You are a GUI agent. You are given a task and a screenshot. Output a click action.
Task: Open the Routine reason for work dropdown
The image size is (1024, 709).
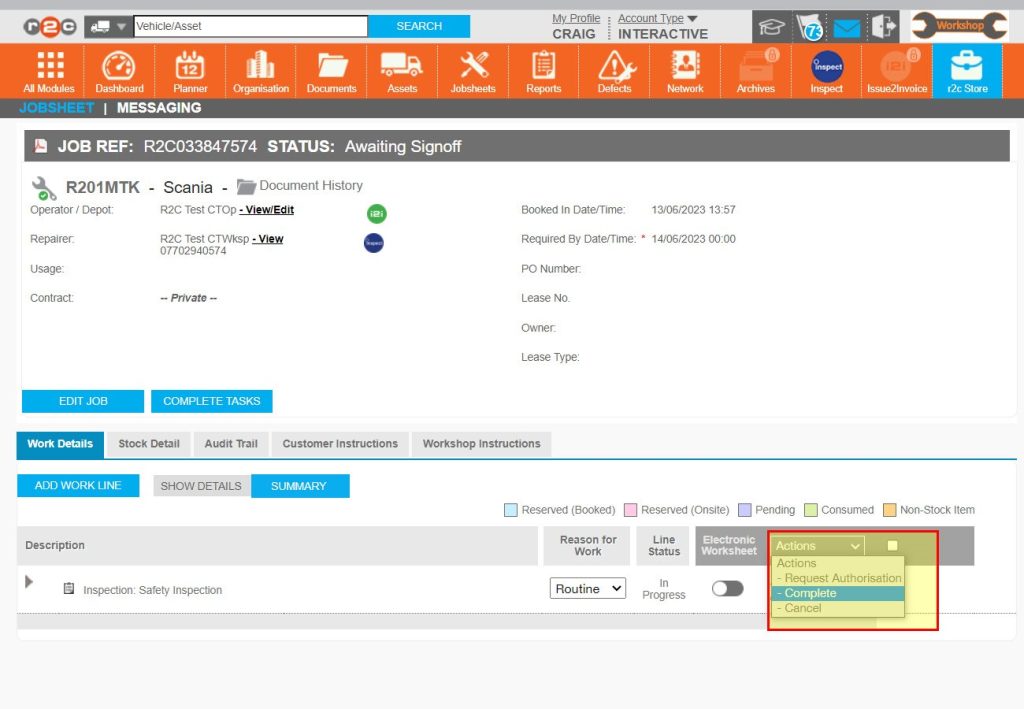point(586,589)
